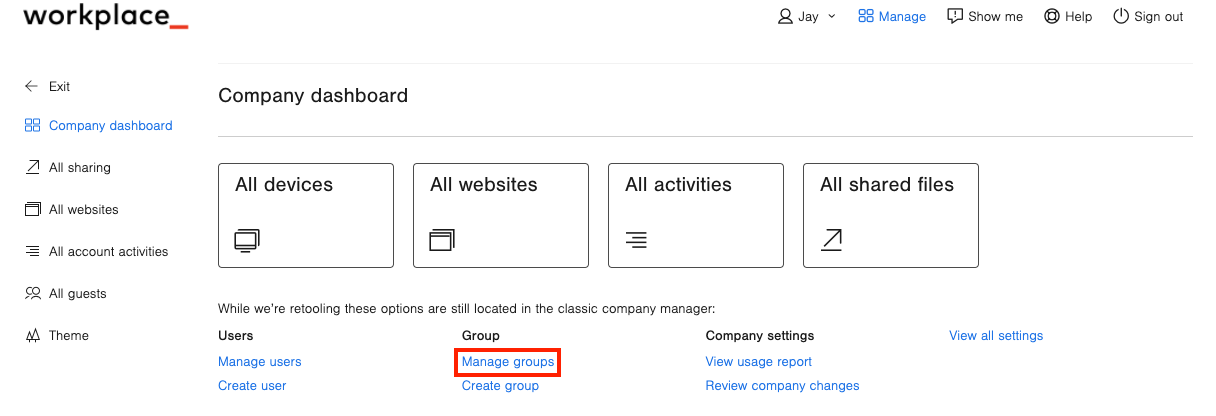The image size is (1216, 416).
Task: Open the Manage users link
Action: coord(260,362)
